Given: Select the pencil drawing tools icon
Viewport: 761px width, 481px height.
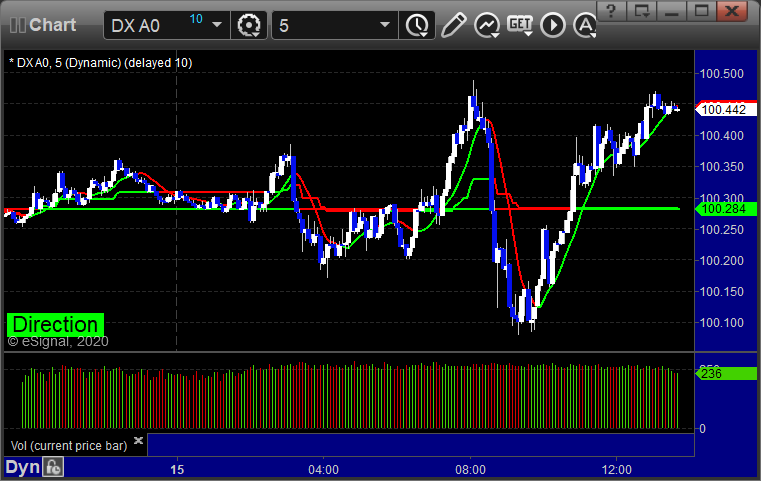Looking at the screenshot, I should click(x=454, y=25).
